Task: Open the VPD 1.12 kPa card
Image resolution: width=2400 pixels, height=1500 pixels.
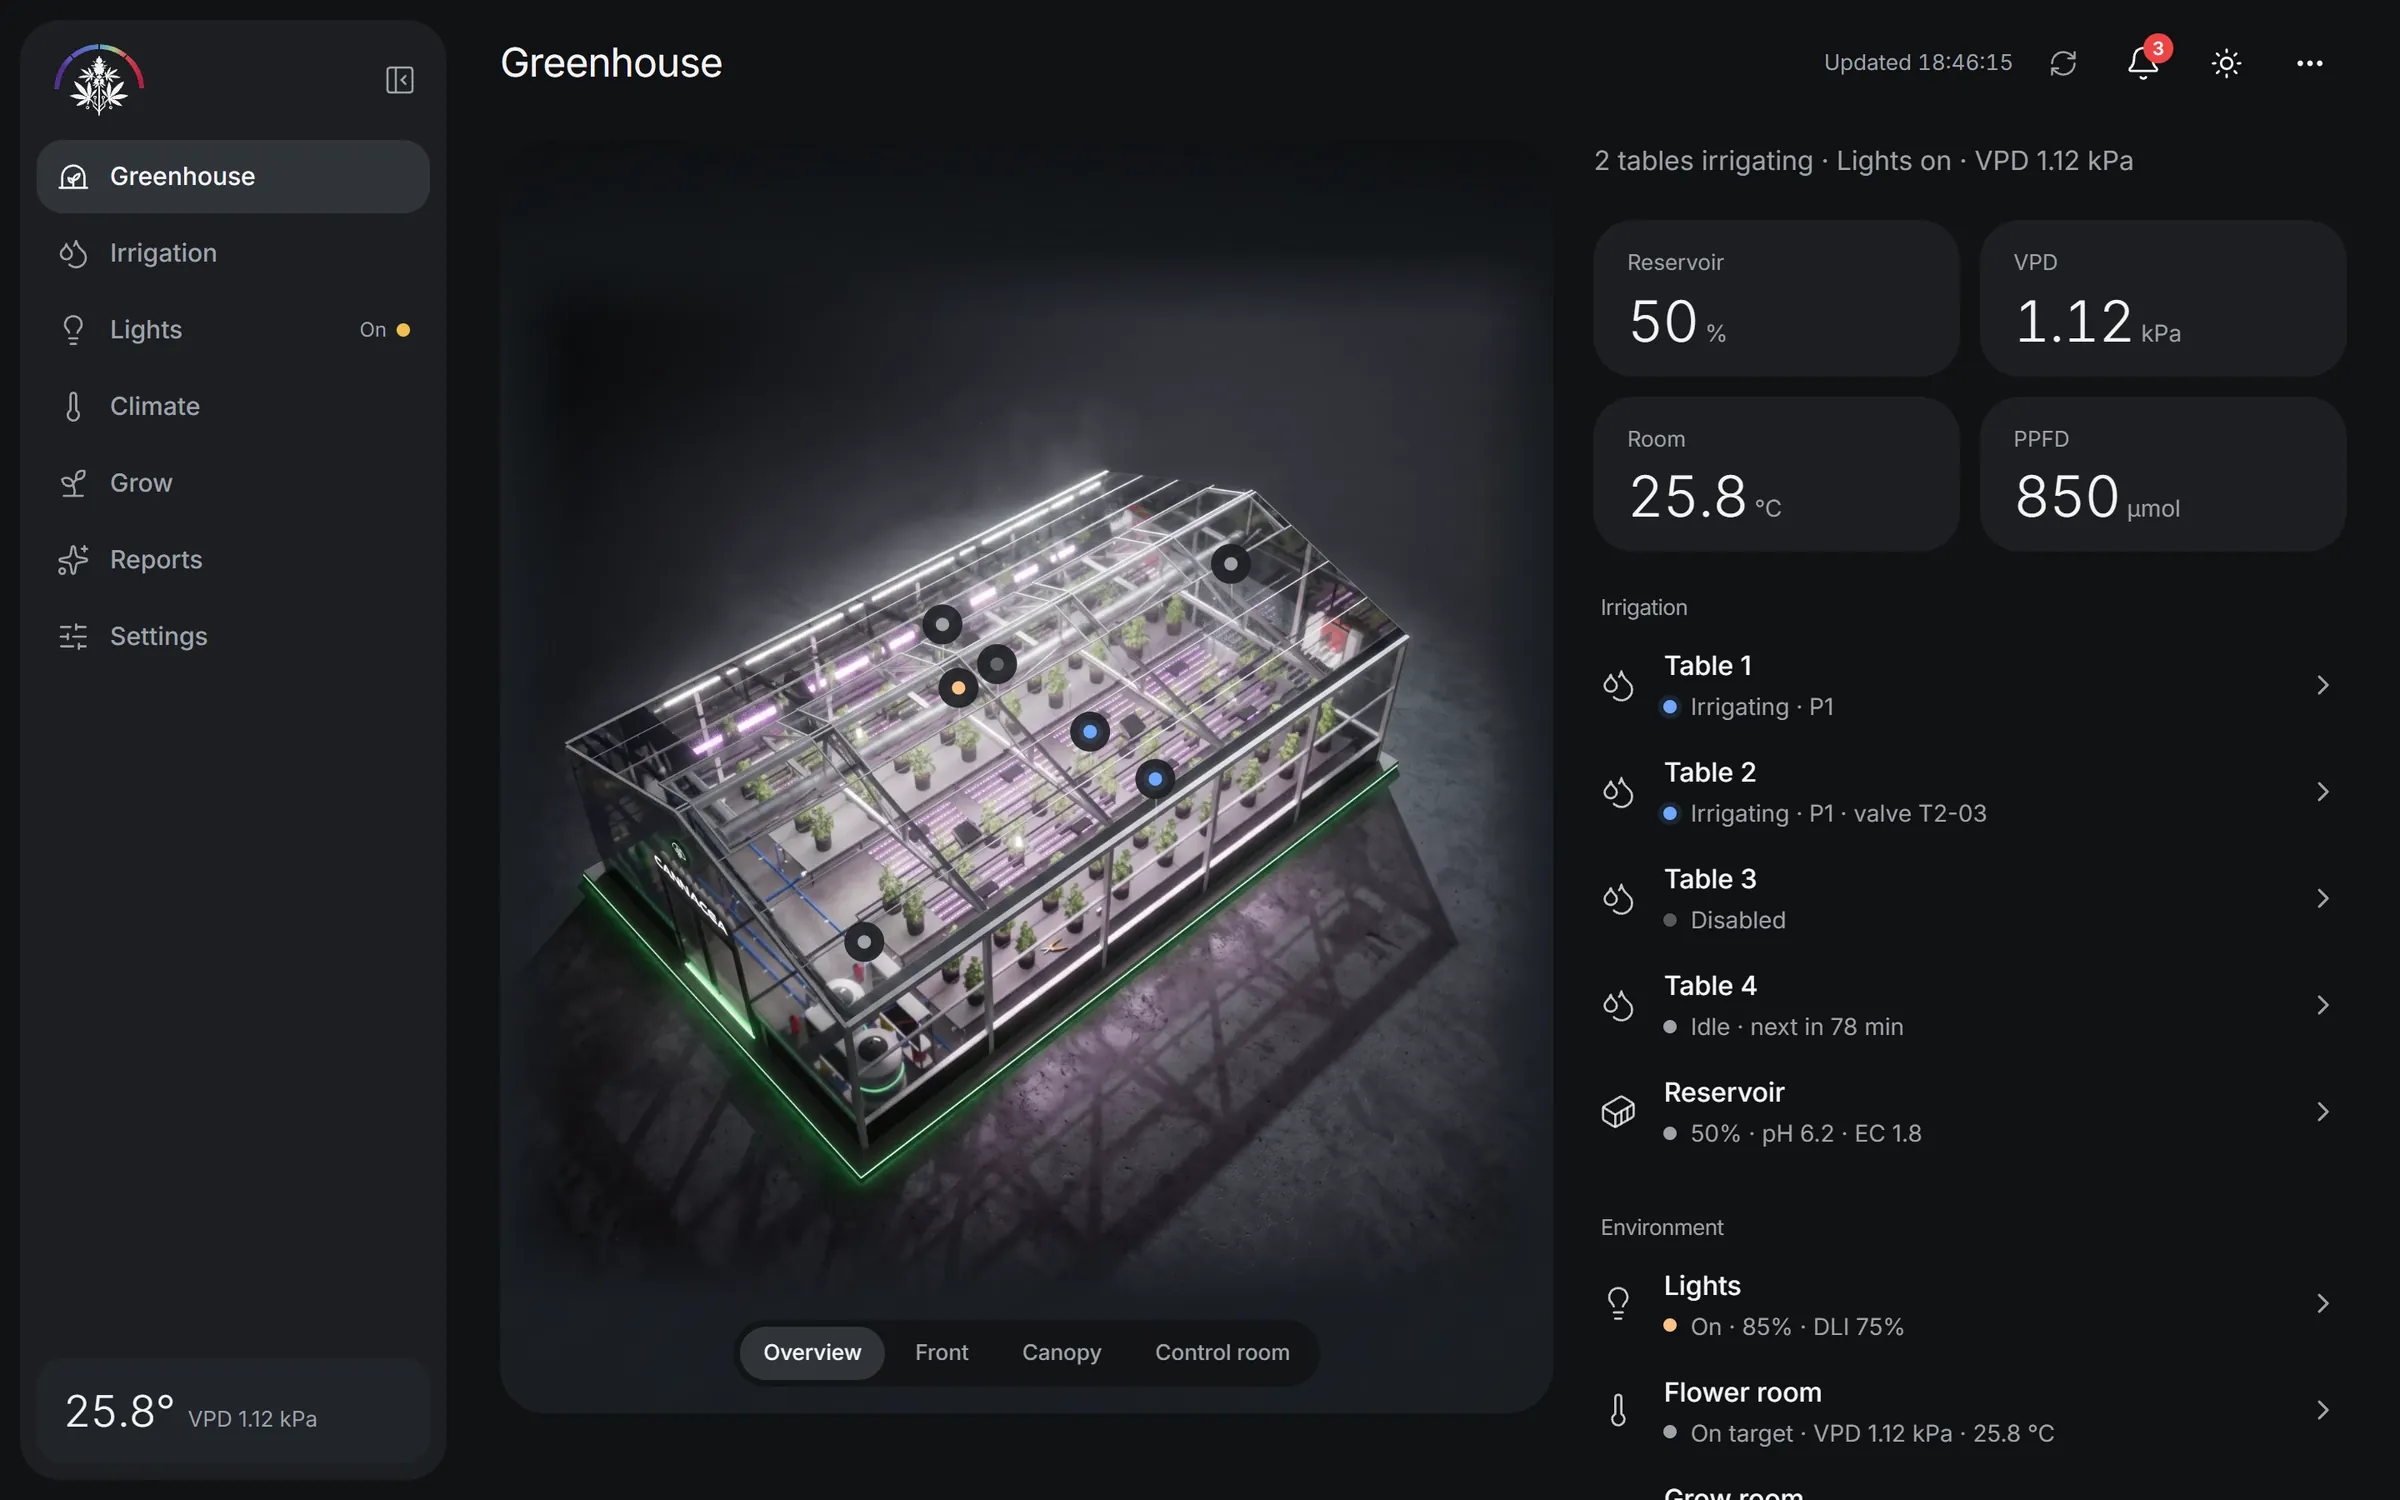Action: [2162, 298]
